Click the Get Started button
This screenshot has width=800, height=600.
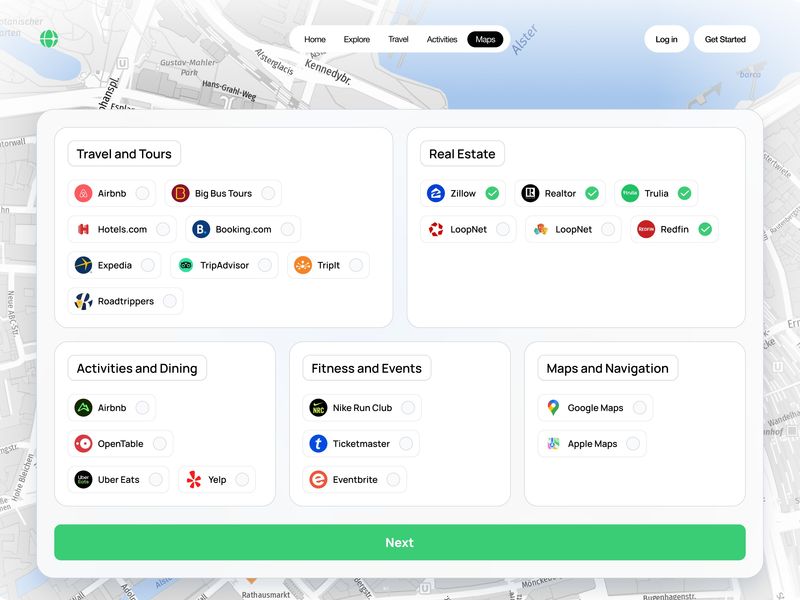[x=726, y=39]
